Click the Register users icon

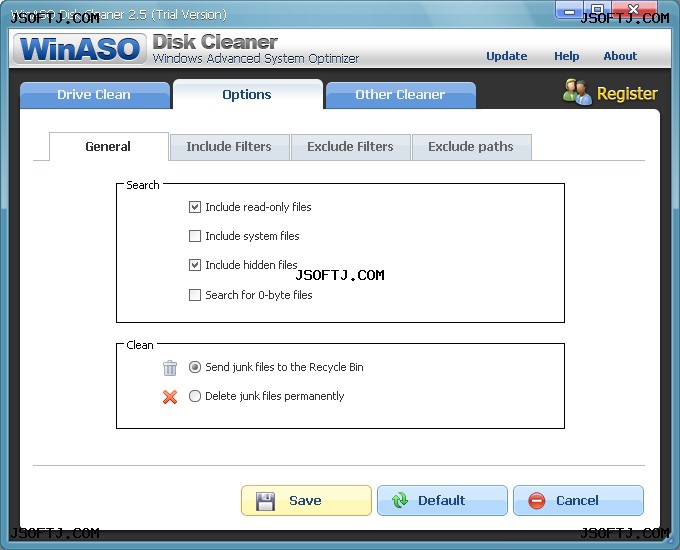pyautogui.click(x=577, y=92)
